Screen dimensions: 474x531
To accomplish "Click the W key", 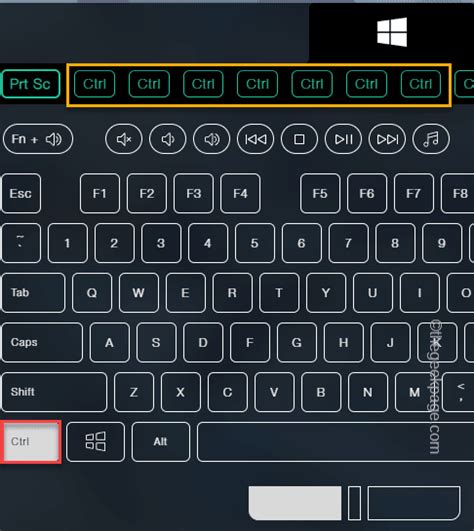I will [x=139, y=293].
